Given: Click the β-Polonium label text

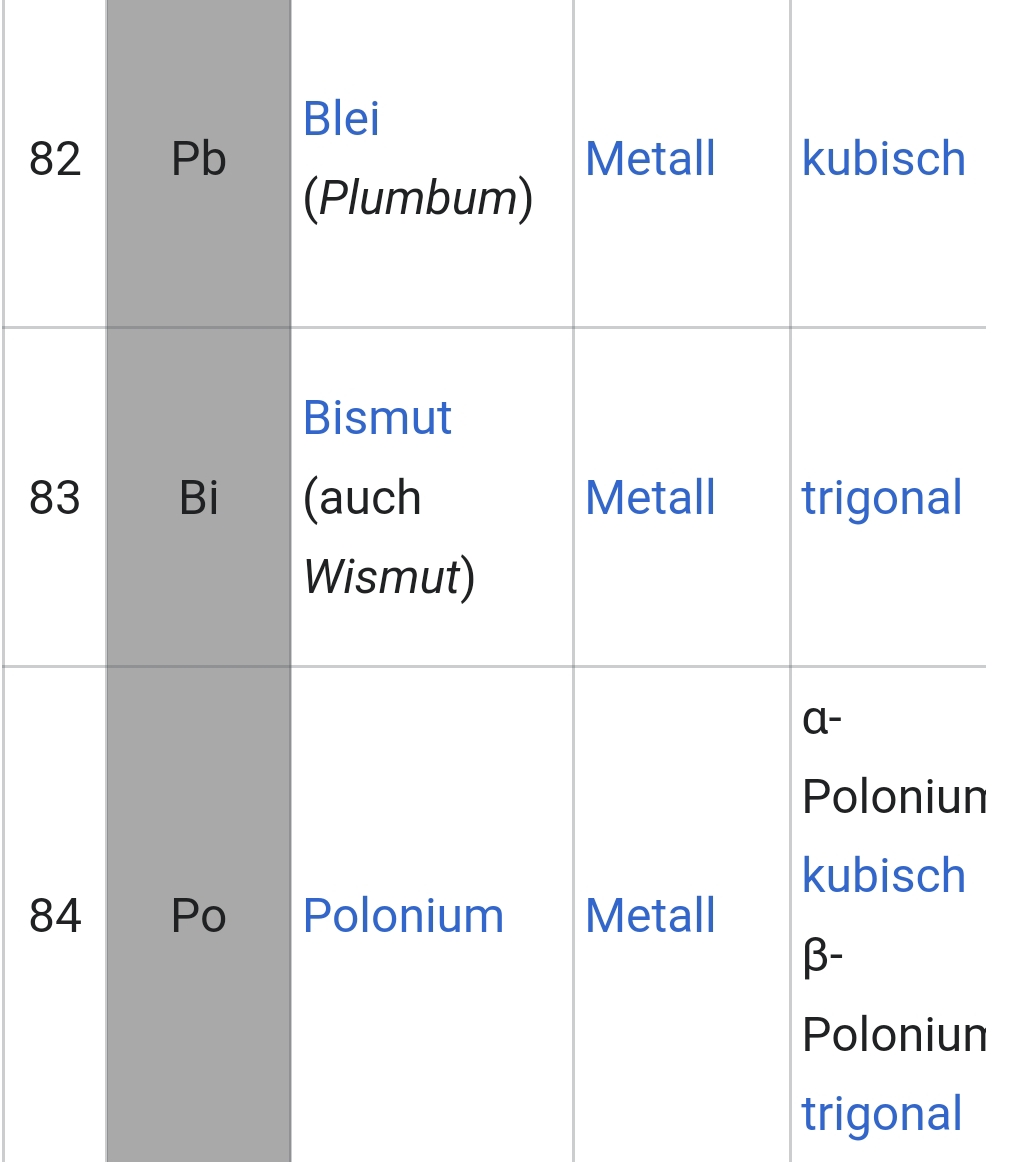Looking at the screenshot, I should 894,995.
